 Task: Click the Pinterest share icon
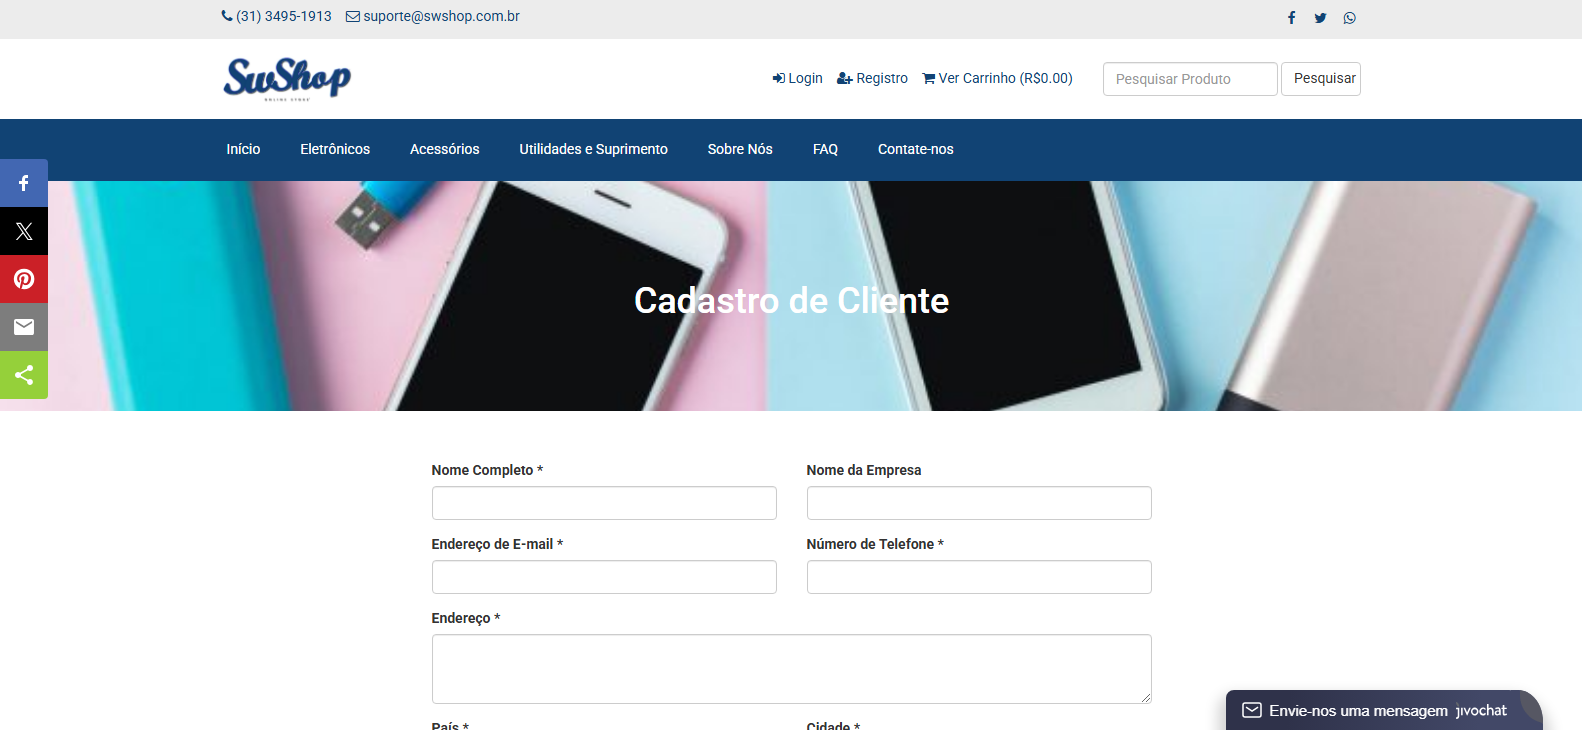tap(24, 279)
